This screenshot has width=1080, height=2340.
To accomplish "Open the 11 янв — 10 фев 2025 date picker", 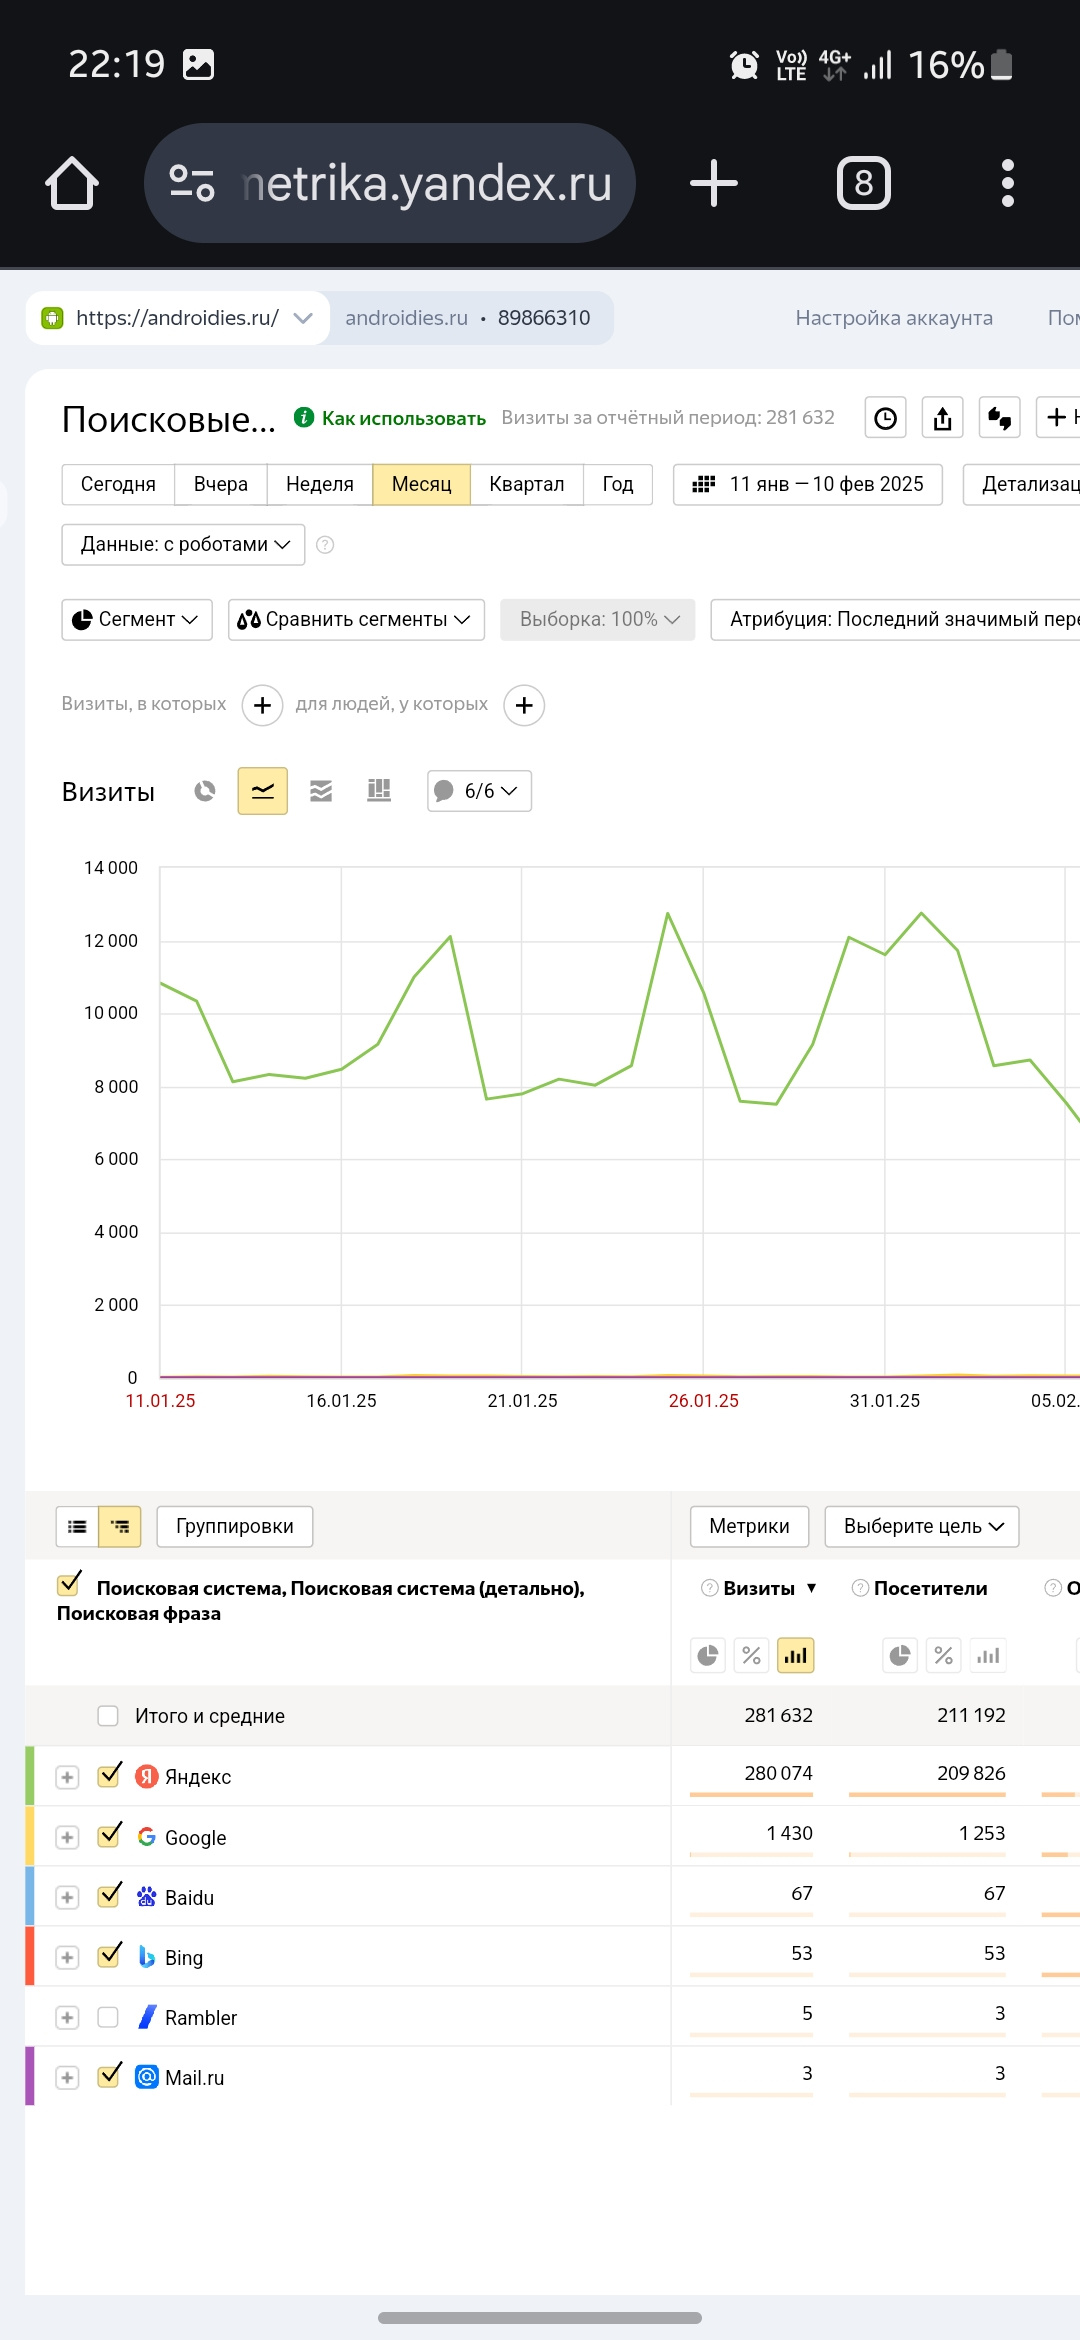I will pyautogui.click(x=808, y=484).
